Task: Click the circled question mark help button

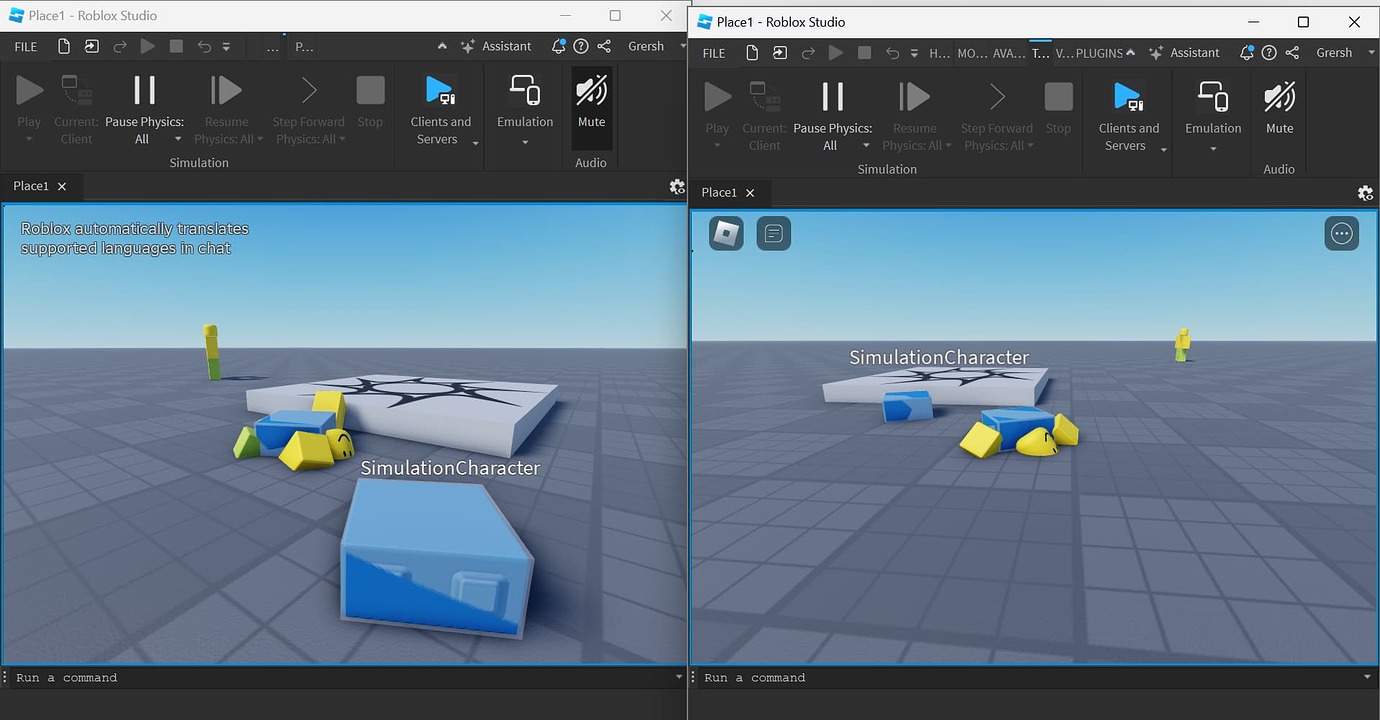Action: coord(581,46)
